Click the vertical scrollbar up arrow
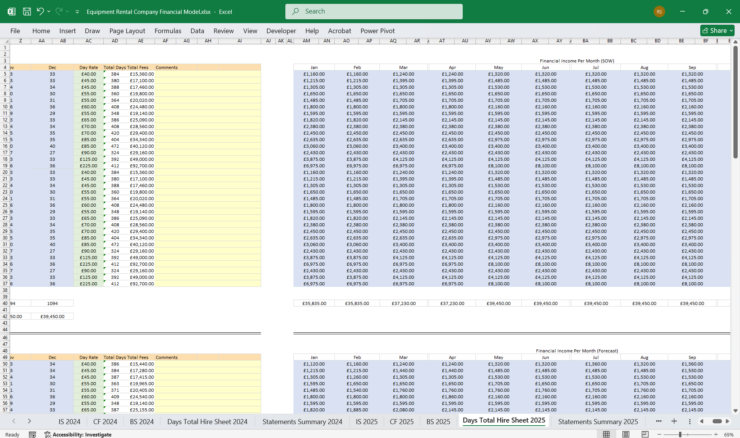Image resolution: width=740 pixels, height=438 pixels. 735,42
